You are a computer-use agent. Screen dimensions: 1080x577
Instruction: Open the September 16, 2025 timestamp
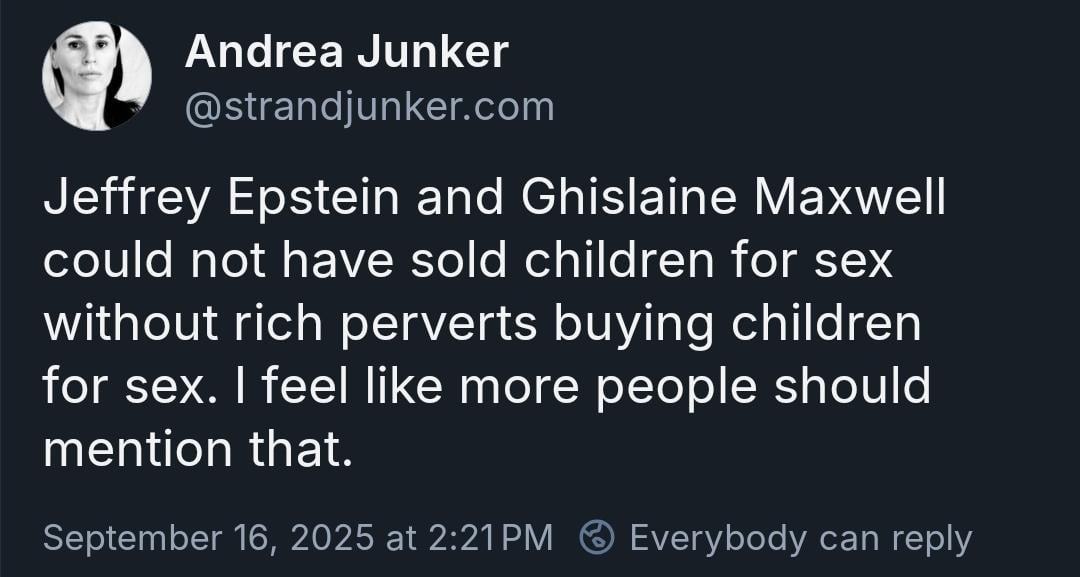click(298, 538)
